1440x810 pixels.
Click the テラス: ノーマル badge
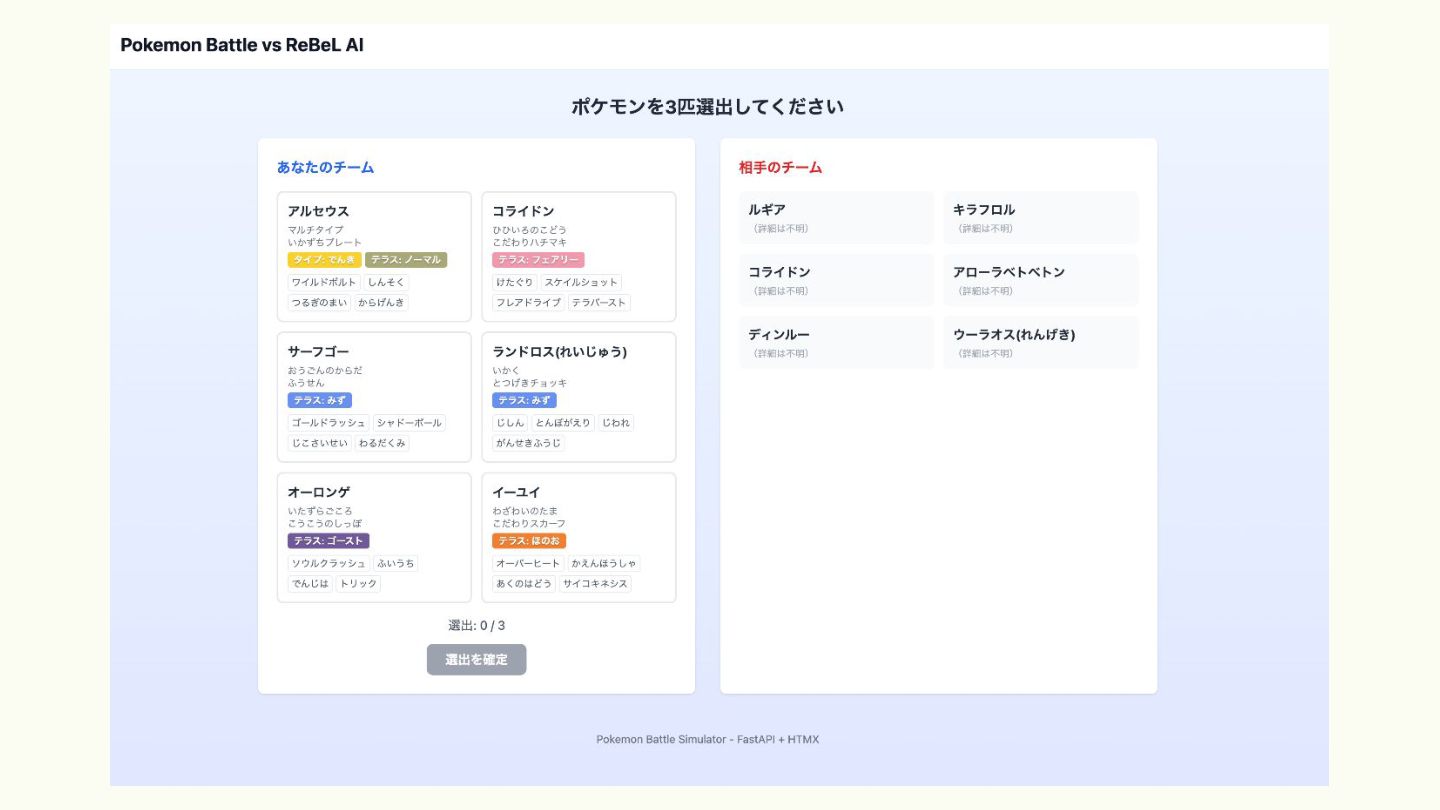(x=406, y=260)
